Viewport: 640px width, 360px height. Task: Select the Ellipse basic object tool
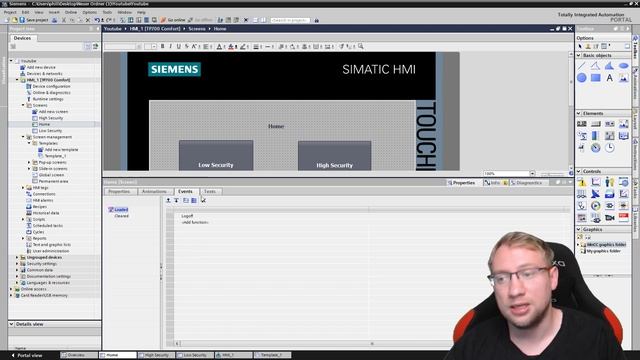pos(623,66)
